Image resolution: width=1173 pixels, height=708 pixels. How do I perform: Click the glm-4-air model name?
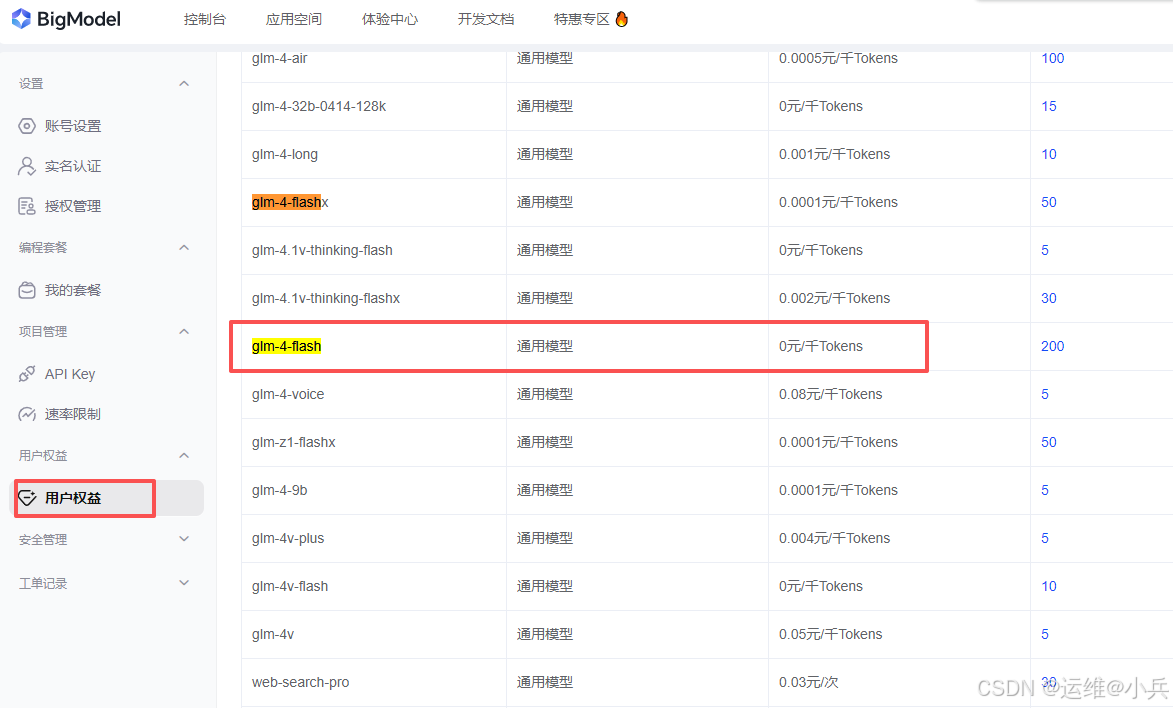280,58
